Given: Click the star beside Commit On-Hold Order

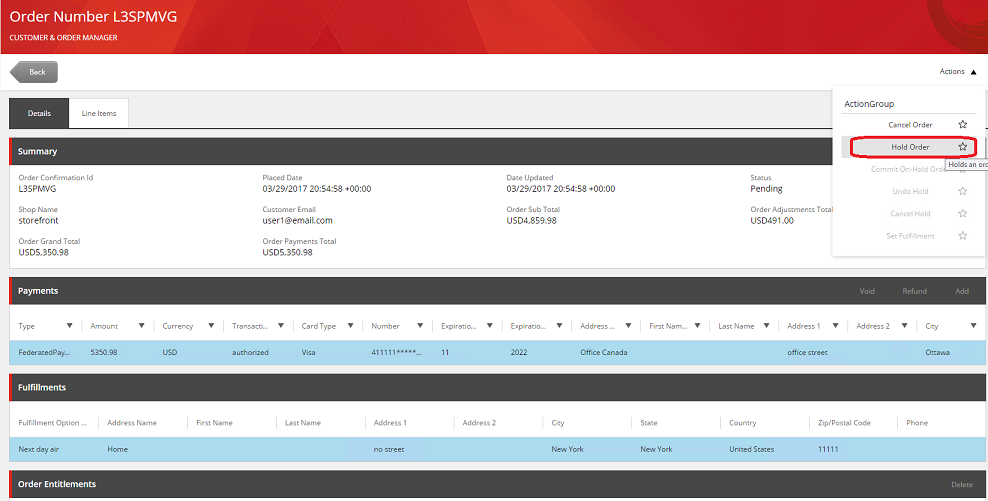Looking at the screenshot, I should coord(962,169).
